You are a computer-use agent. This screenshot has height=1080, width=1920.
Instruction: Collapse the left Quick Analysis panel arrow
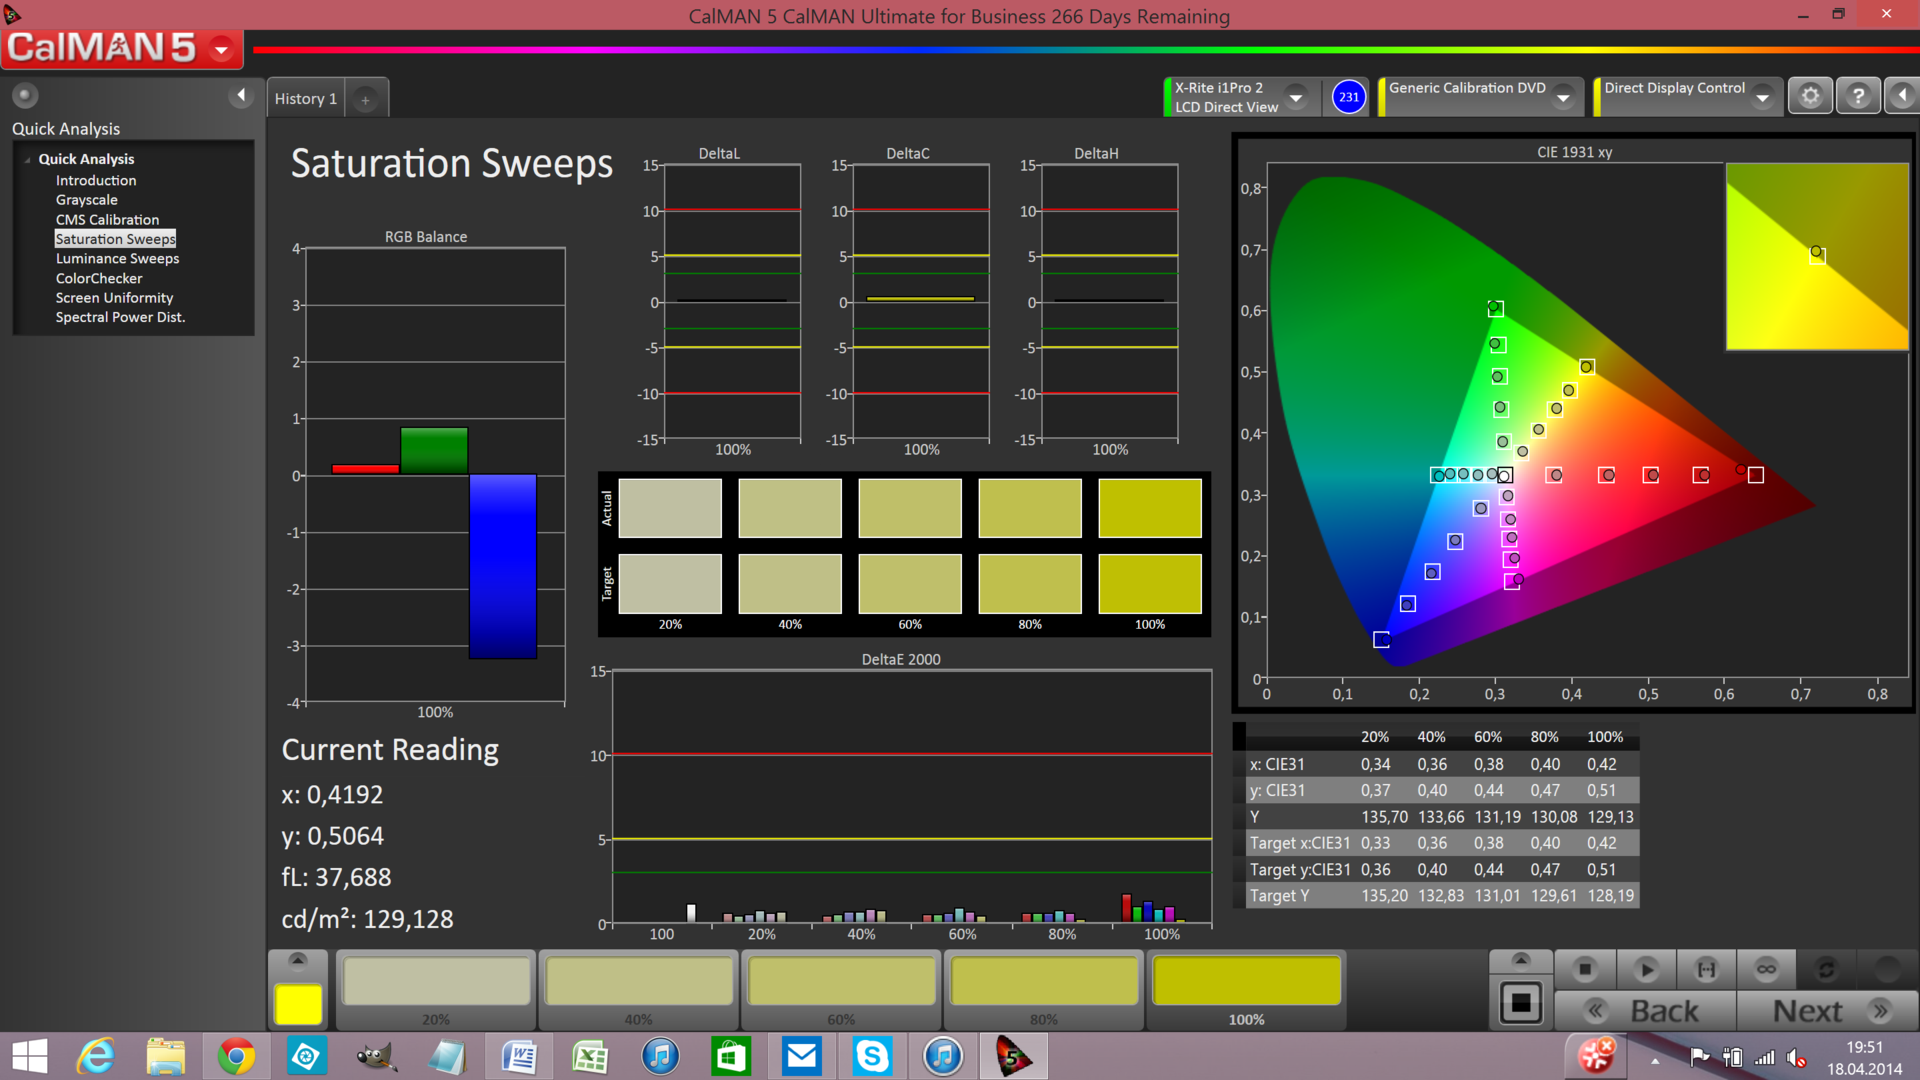(x=240, y=95)
